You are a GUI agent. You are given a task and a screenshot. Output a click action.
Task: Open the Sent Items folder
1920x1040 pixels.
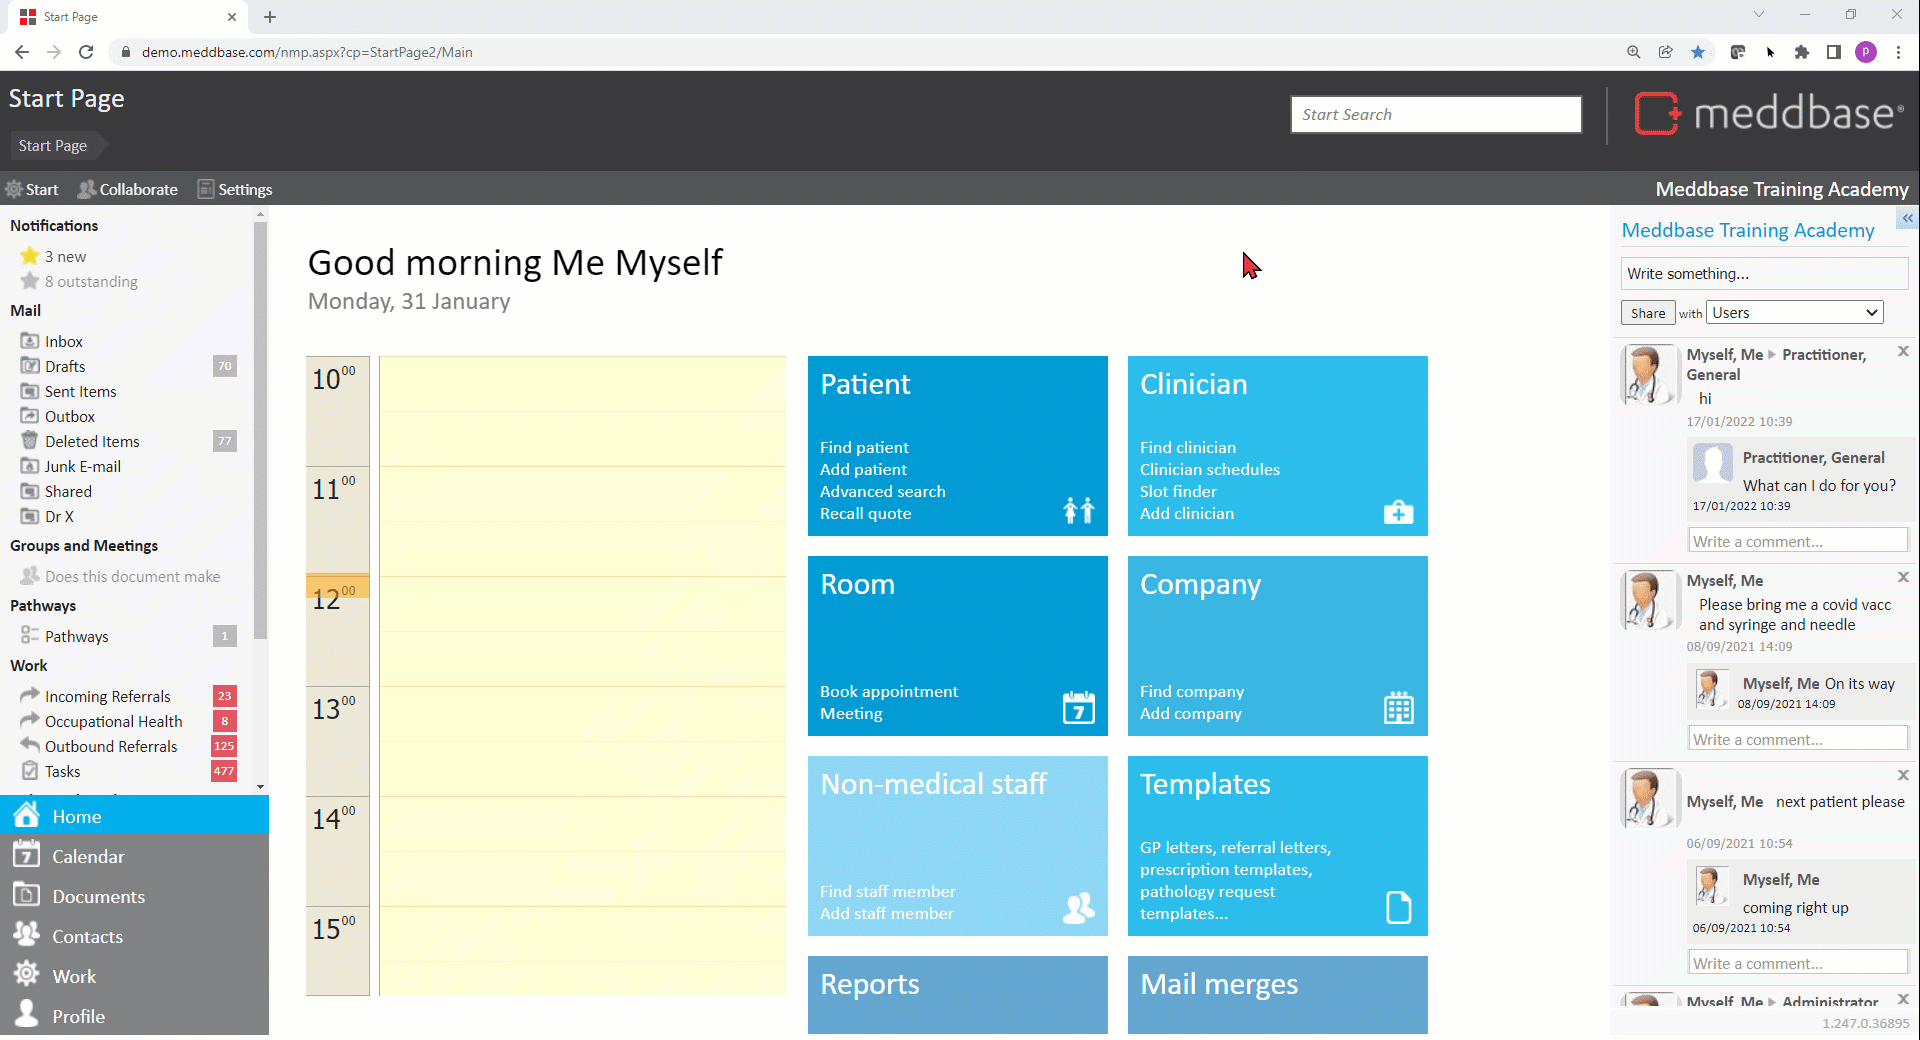[80, 391]
